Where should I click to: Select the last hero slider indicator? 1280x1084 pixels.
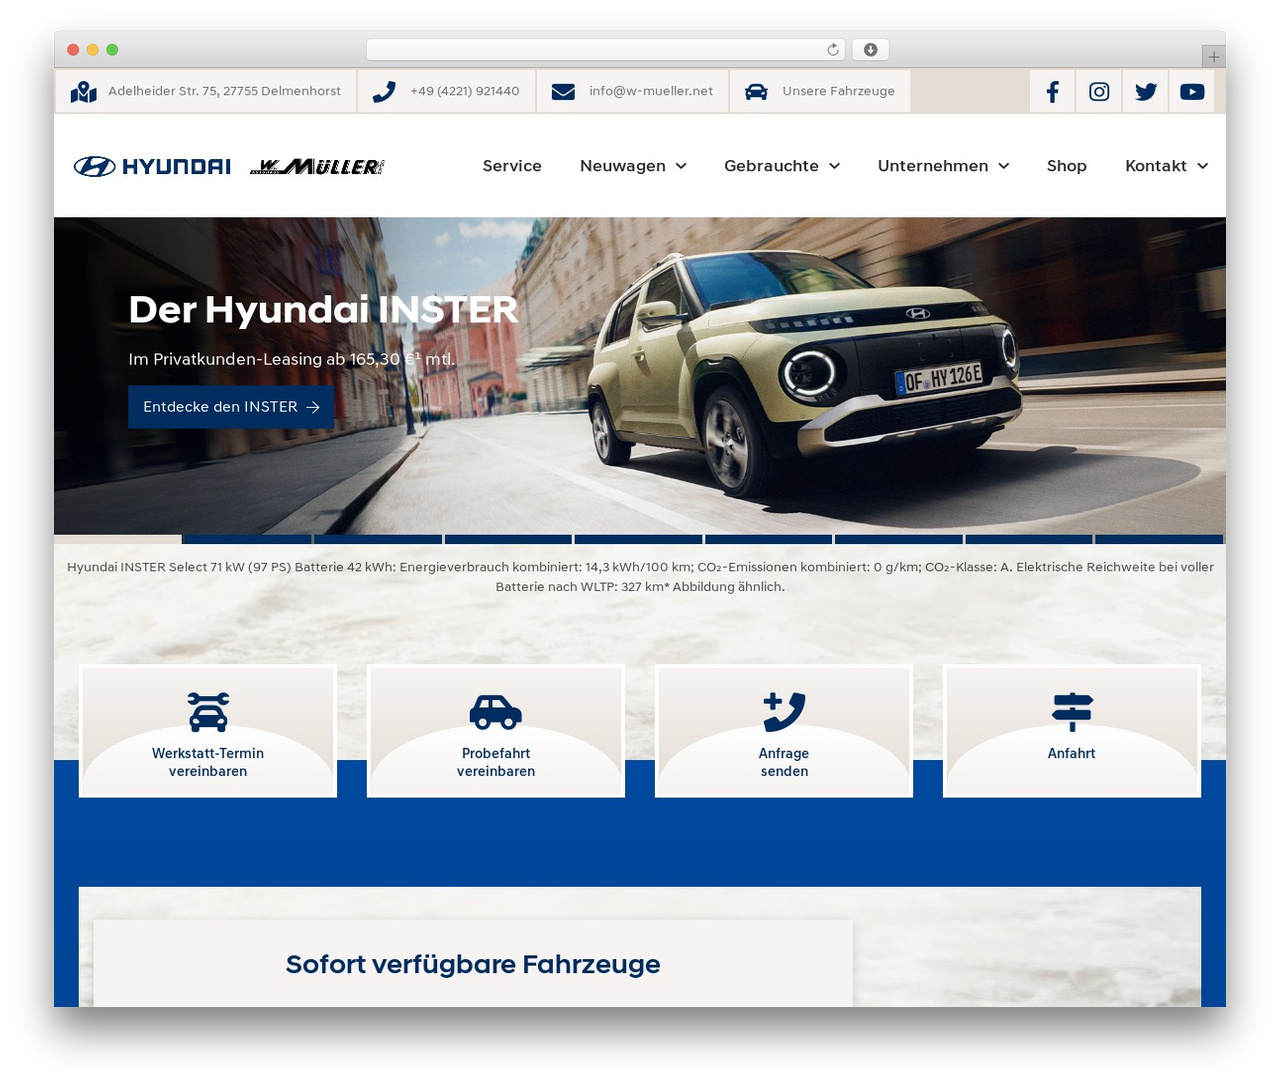coord(1160,539)
